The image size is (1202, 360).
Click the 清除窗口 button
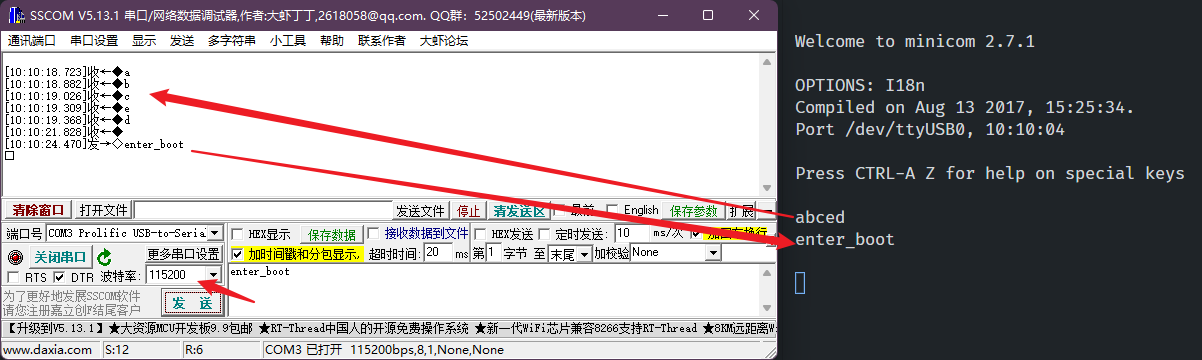[x=38, y=210]
